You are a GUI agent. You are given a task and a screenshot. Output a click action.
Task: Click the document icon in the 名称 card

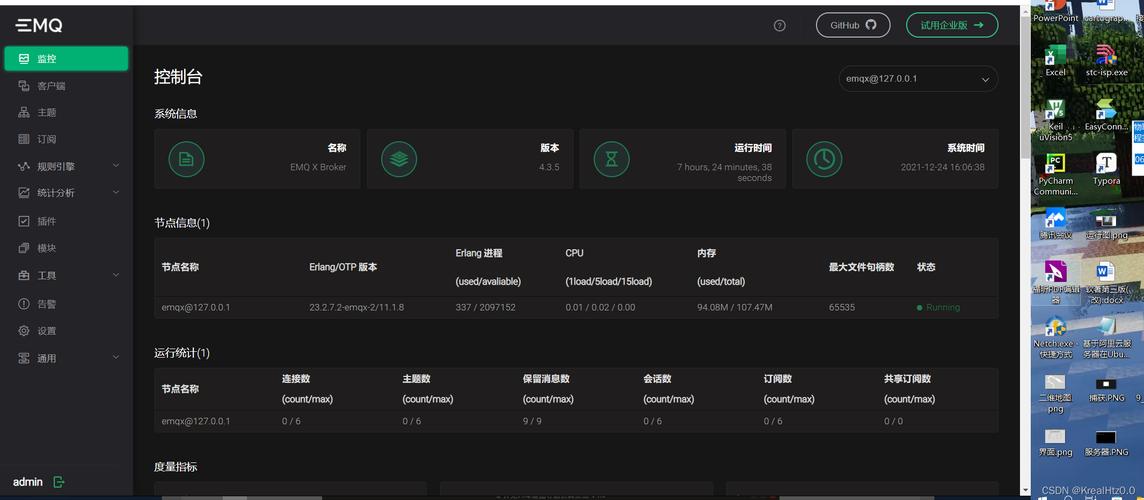click(186, 159)
